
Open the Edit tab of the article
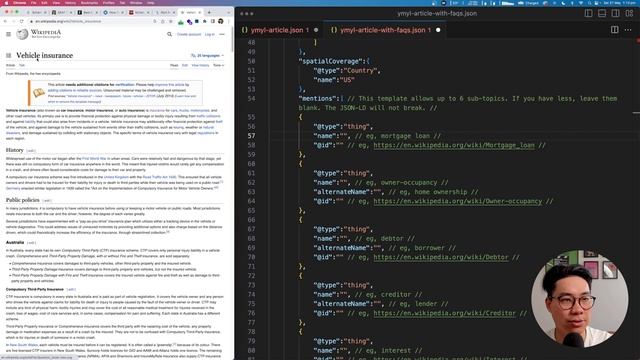coord(184,65)
